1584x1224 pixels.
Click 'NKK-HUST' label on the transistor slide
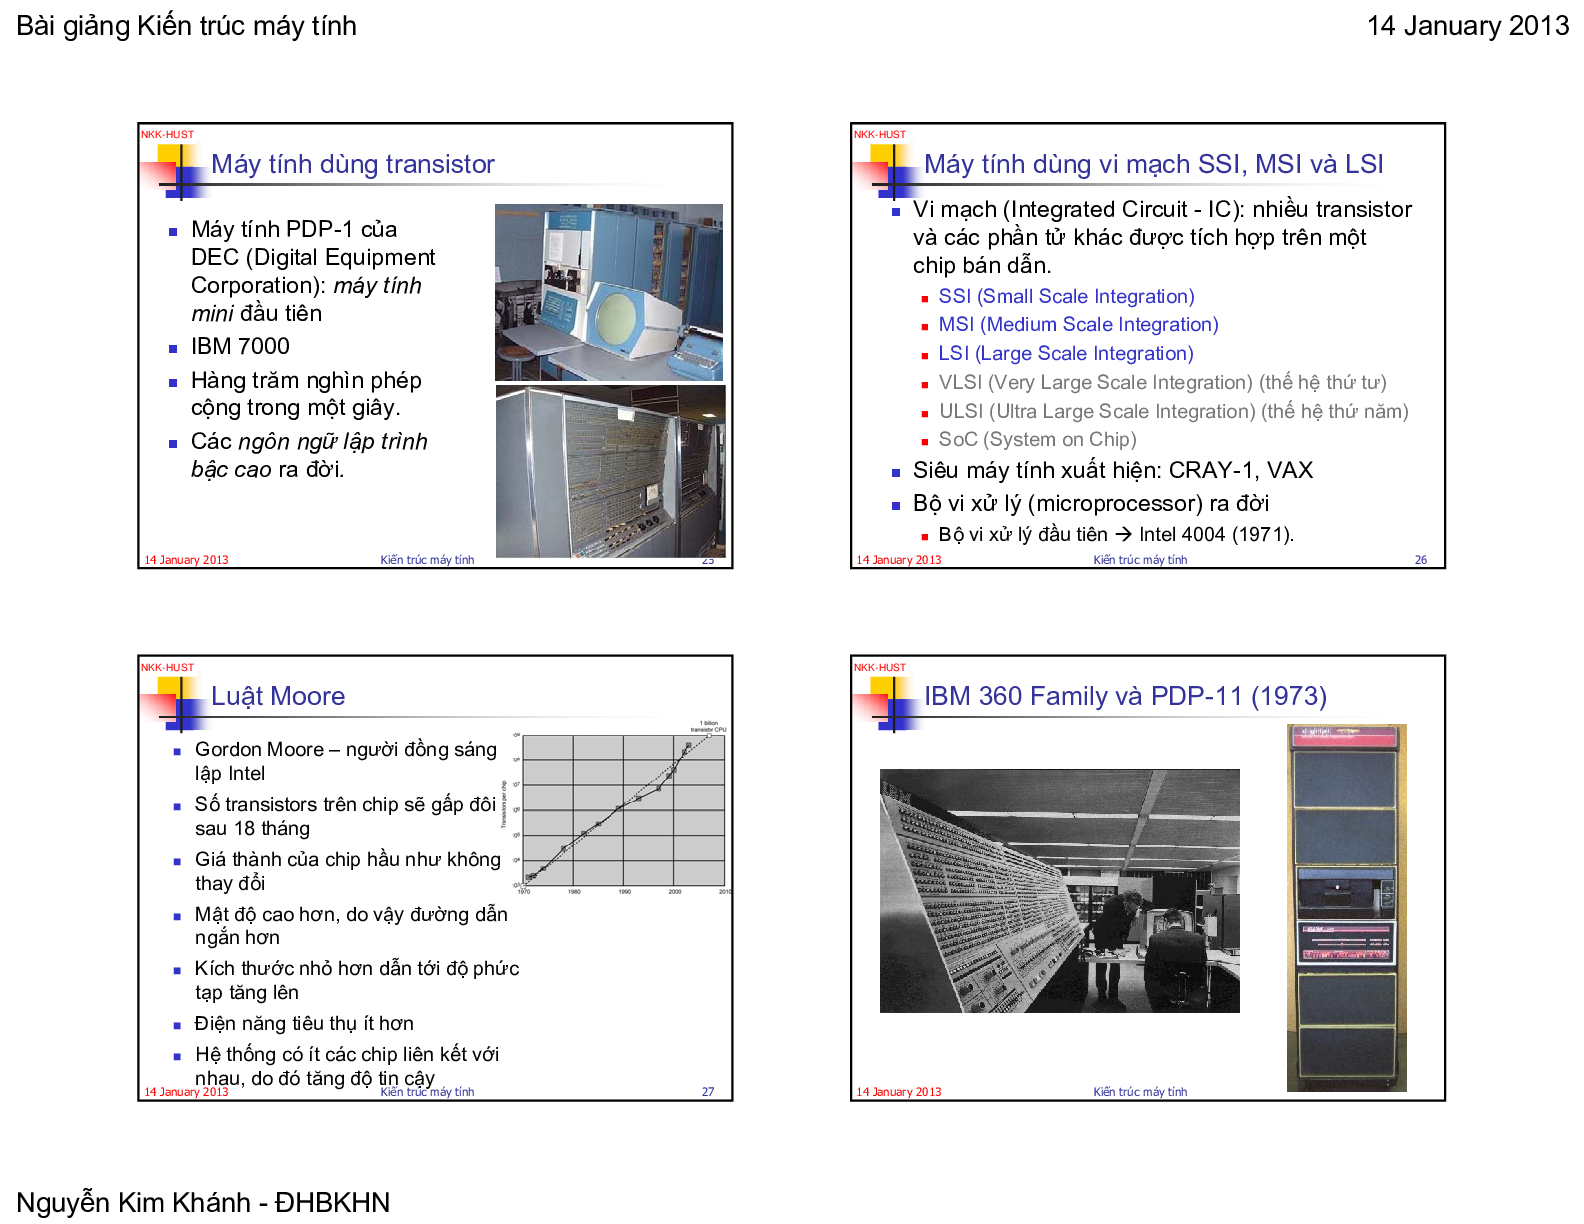pos(167,134)
